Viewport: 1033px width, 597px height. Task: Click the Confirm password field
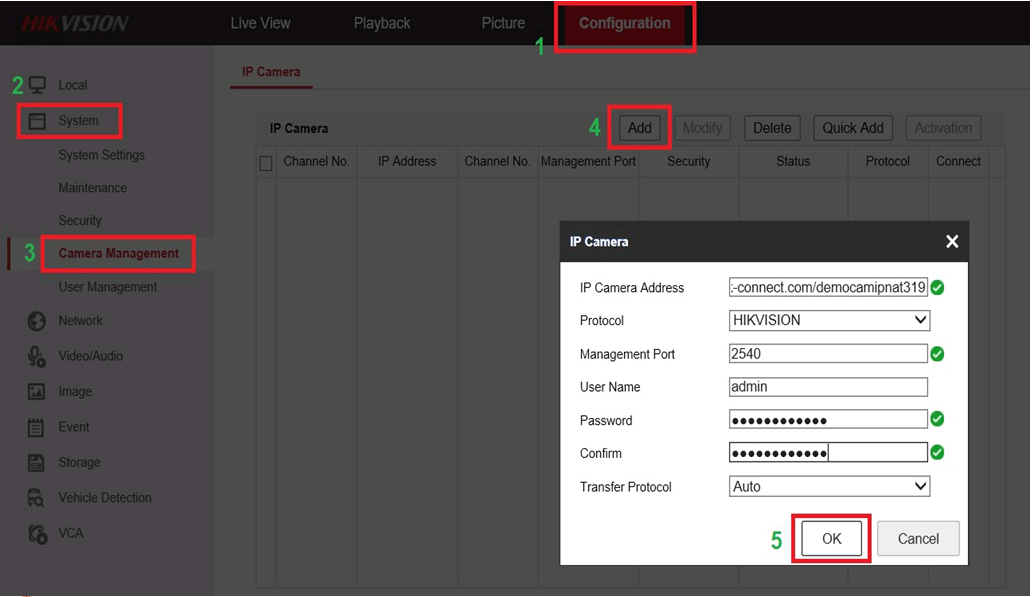[x=828, y=453]
